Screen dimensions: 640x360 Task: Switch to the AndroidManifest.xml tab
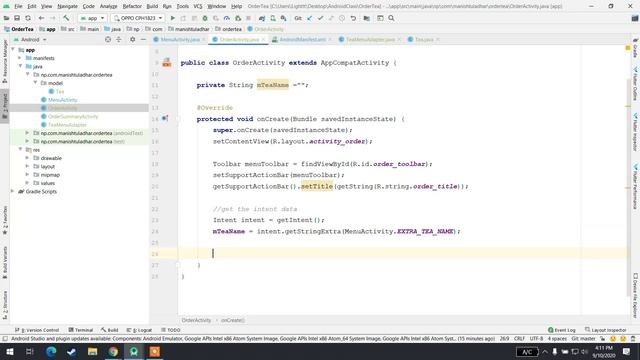click(x=302, y=40)
